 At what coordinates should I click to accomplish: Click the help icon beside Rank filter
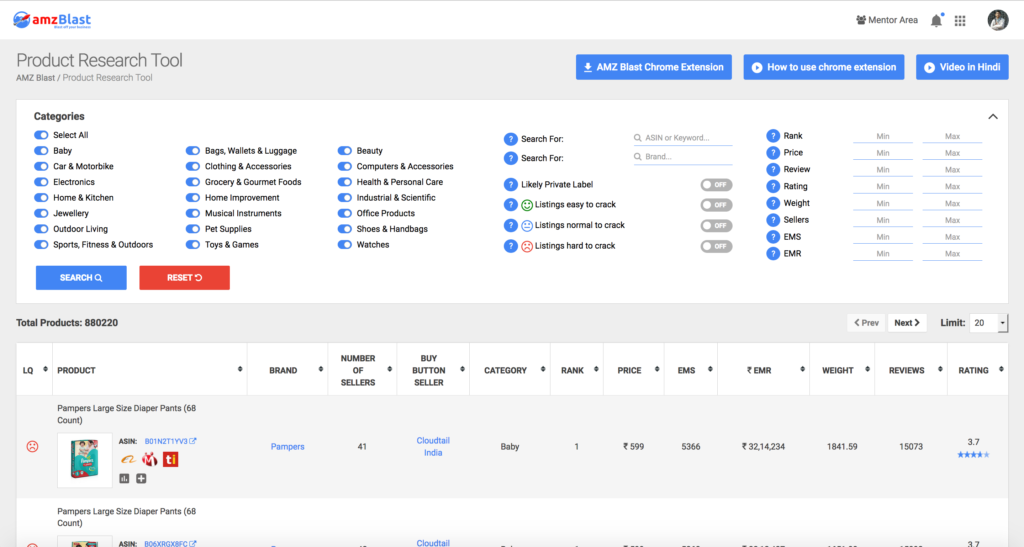pyautogui.click(x=772, y=136)
